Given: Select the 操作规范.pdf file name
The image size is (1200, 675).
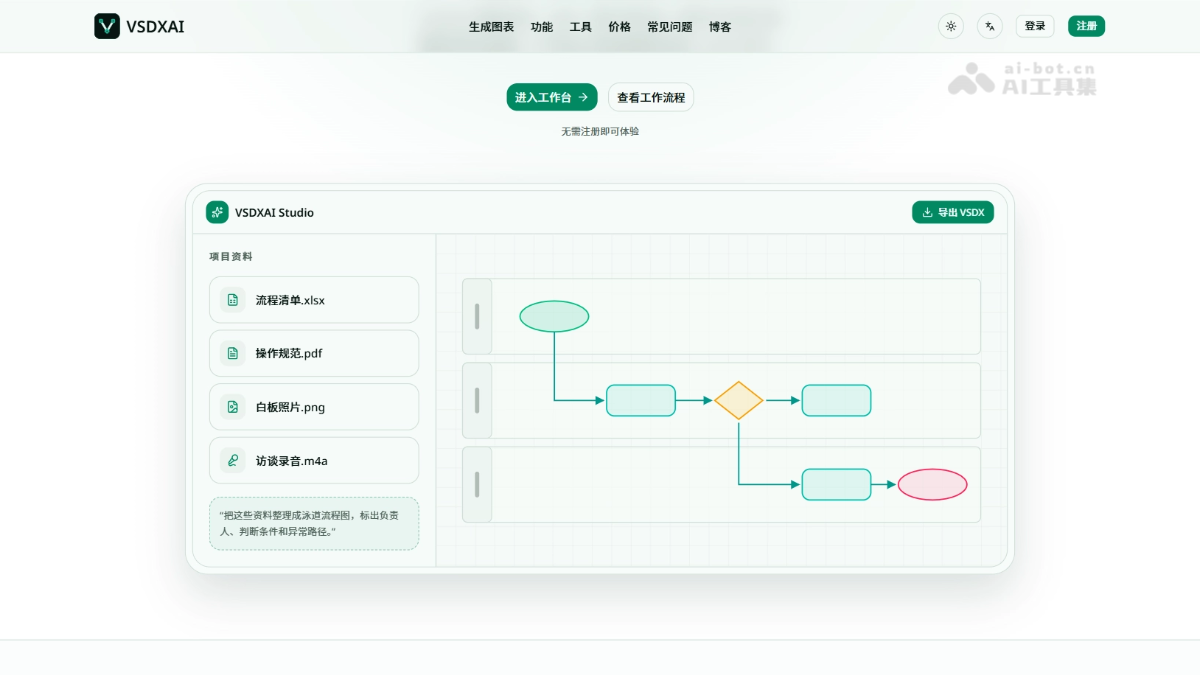Looking at the screenshot, I should (x=289, y=353).
